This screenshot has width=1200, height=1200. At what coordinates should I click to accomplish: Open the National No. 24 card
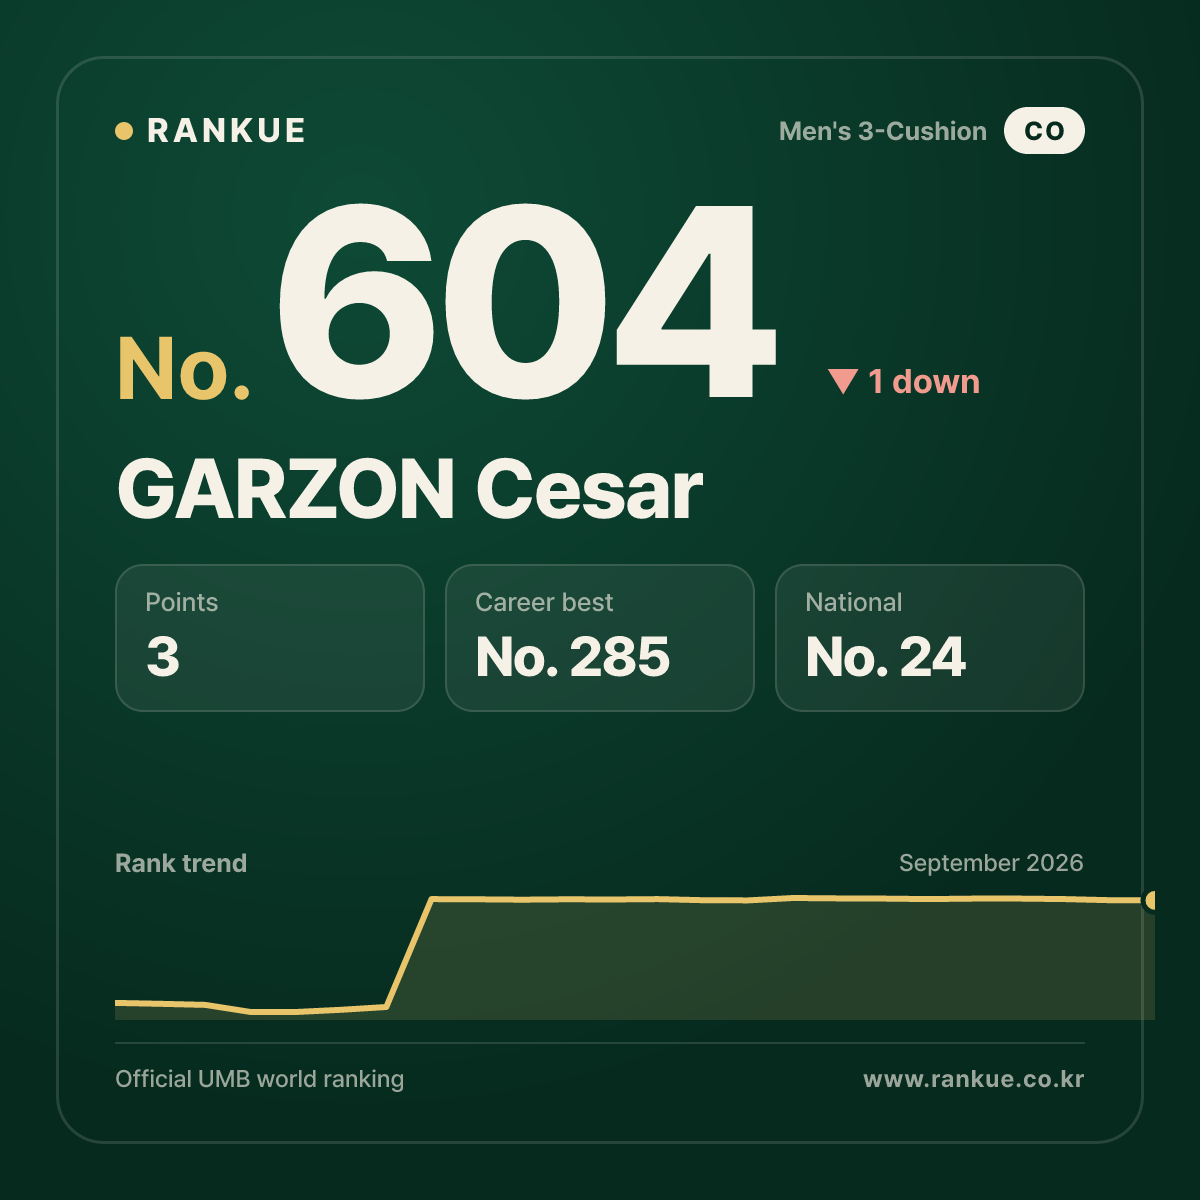coord(930,638)
